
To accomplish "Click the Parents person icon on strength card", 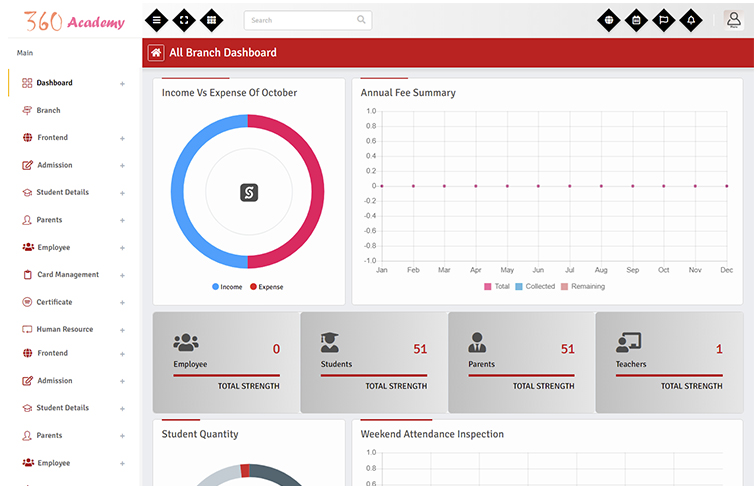I will coord(477,342).
